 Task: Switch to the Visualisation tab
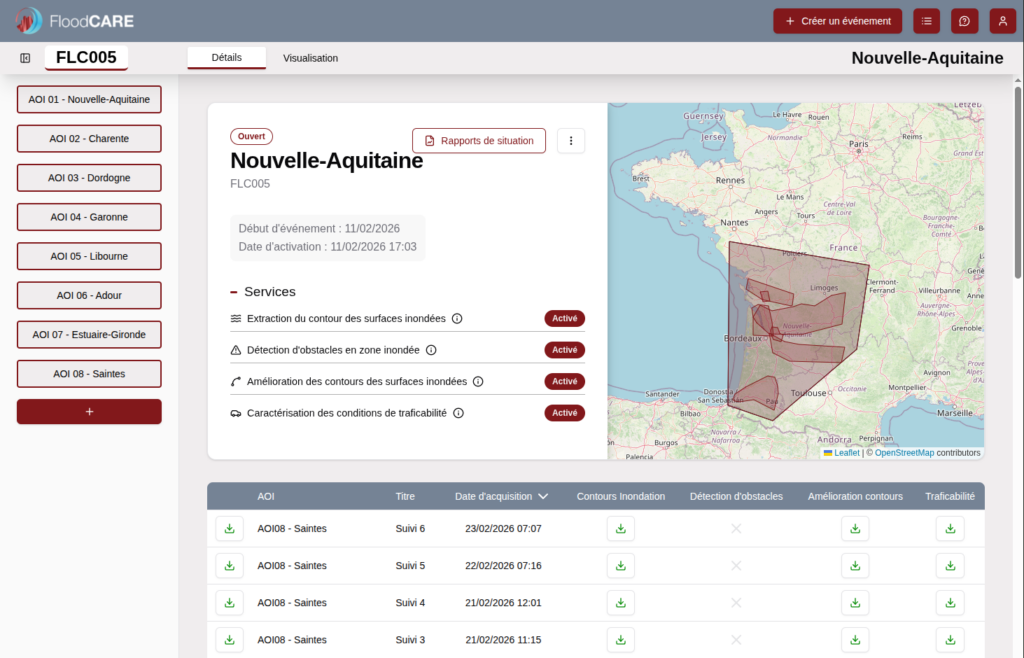(x=310, y=58)
